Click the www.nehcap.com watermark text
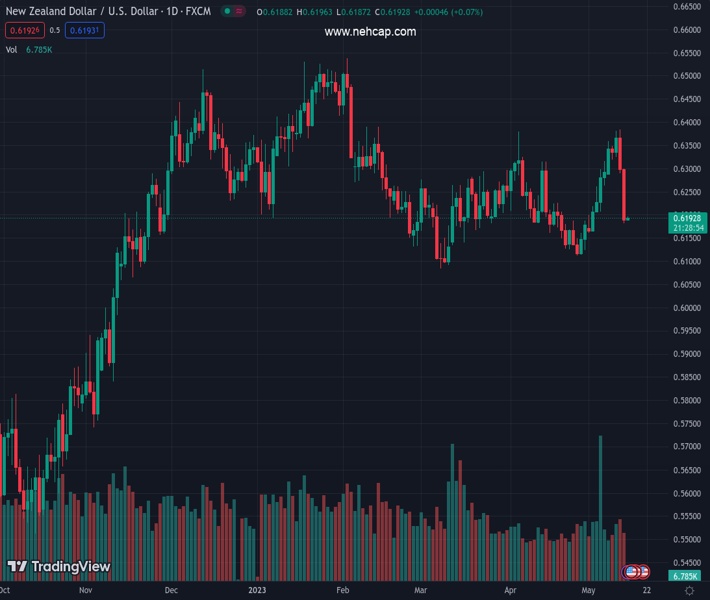 coord(370,32)
